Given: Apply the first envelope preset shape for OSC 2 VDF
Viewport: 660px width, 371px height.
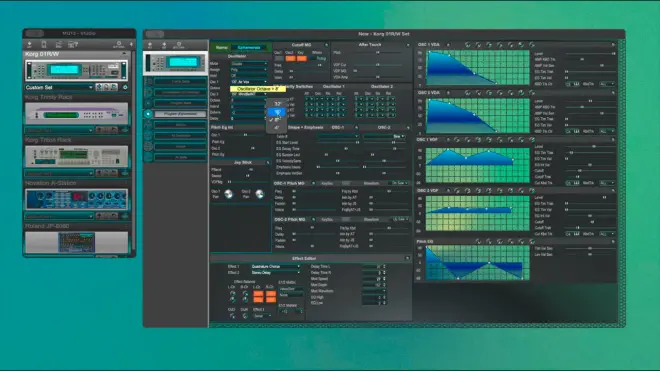Looking at the screenshot, I should [x=457, y=191].
